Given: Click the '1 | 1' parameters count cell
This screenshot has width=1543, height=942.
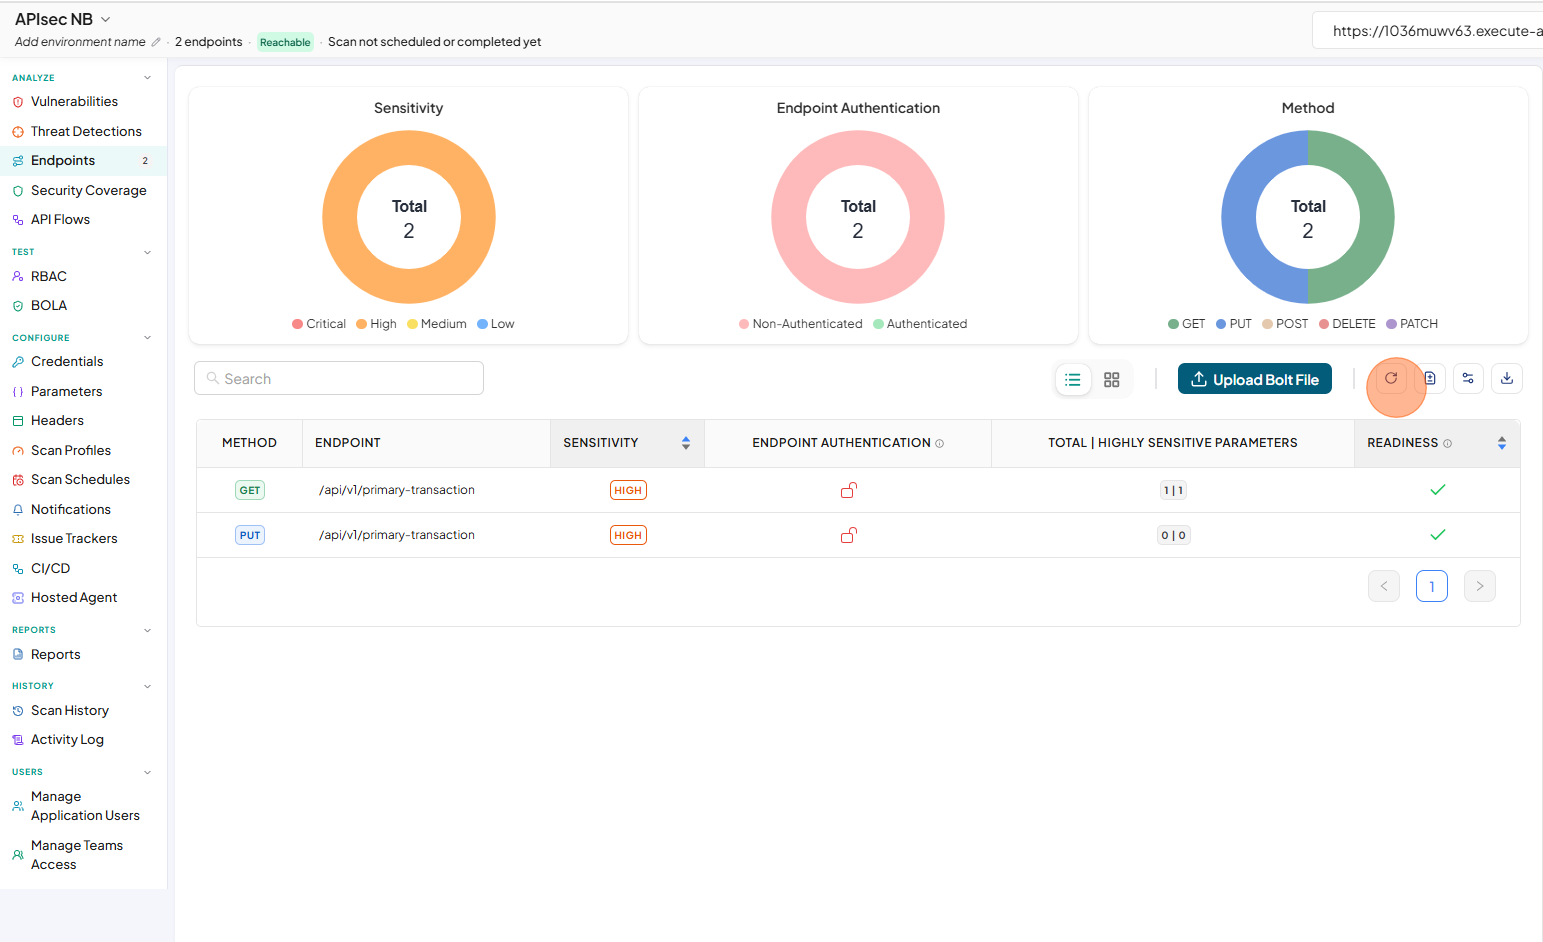Looking at the screenshot, I should coord(1173,490).
